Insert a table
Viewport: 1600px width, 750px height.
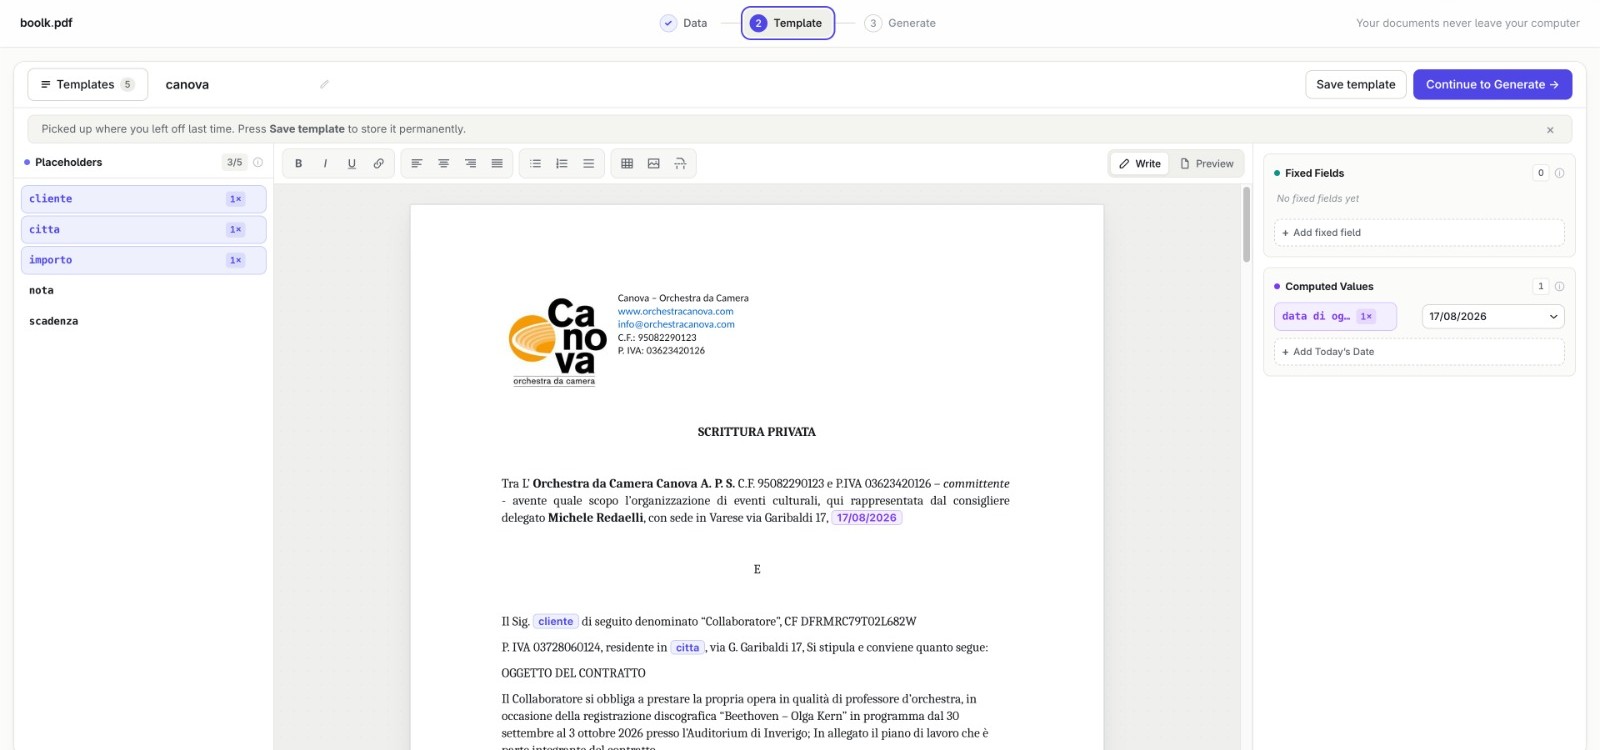(627, 164)
